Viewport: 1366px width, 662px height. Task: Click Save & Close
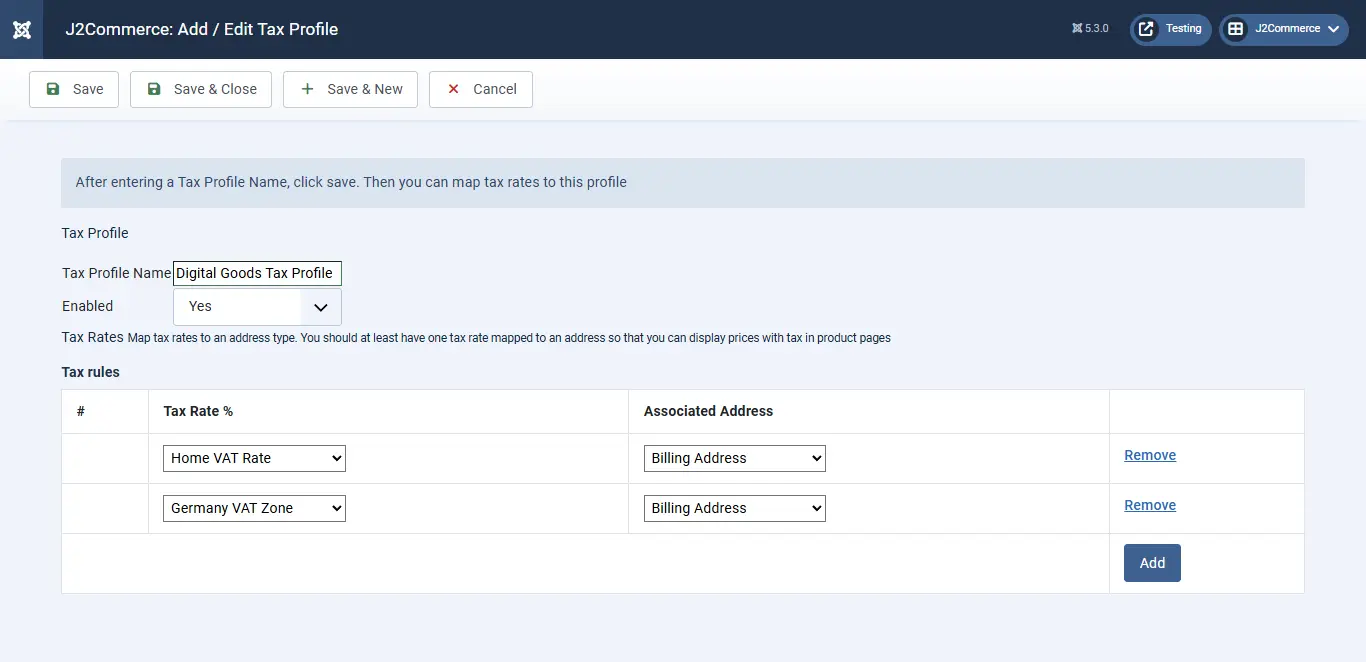click(x=201, y=89)
